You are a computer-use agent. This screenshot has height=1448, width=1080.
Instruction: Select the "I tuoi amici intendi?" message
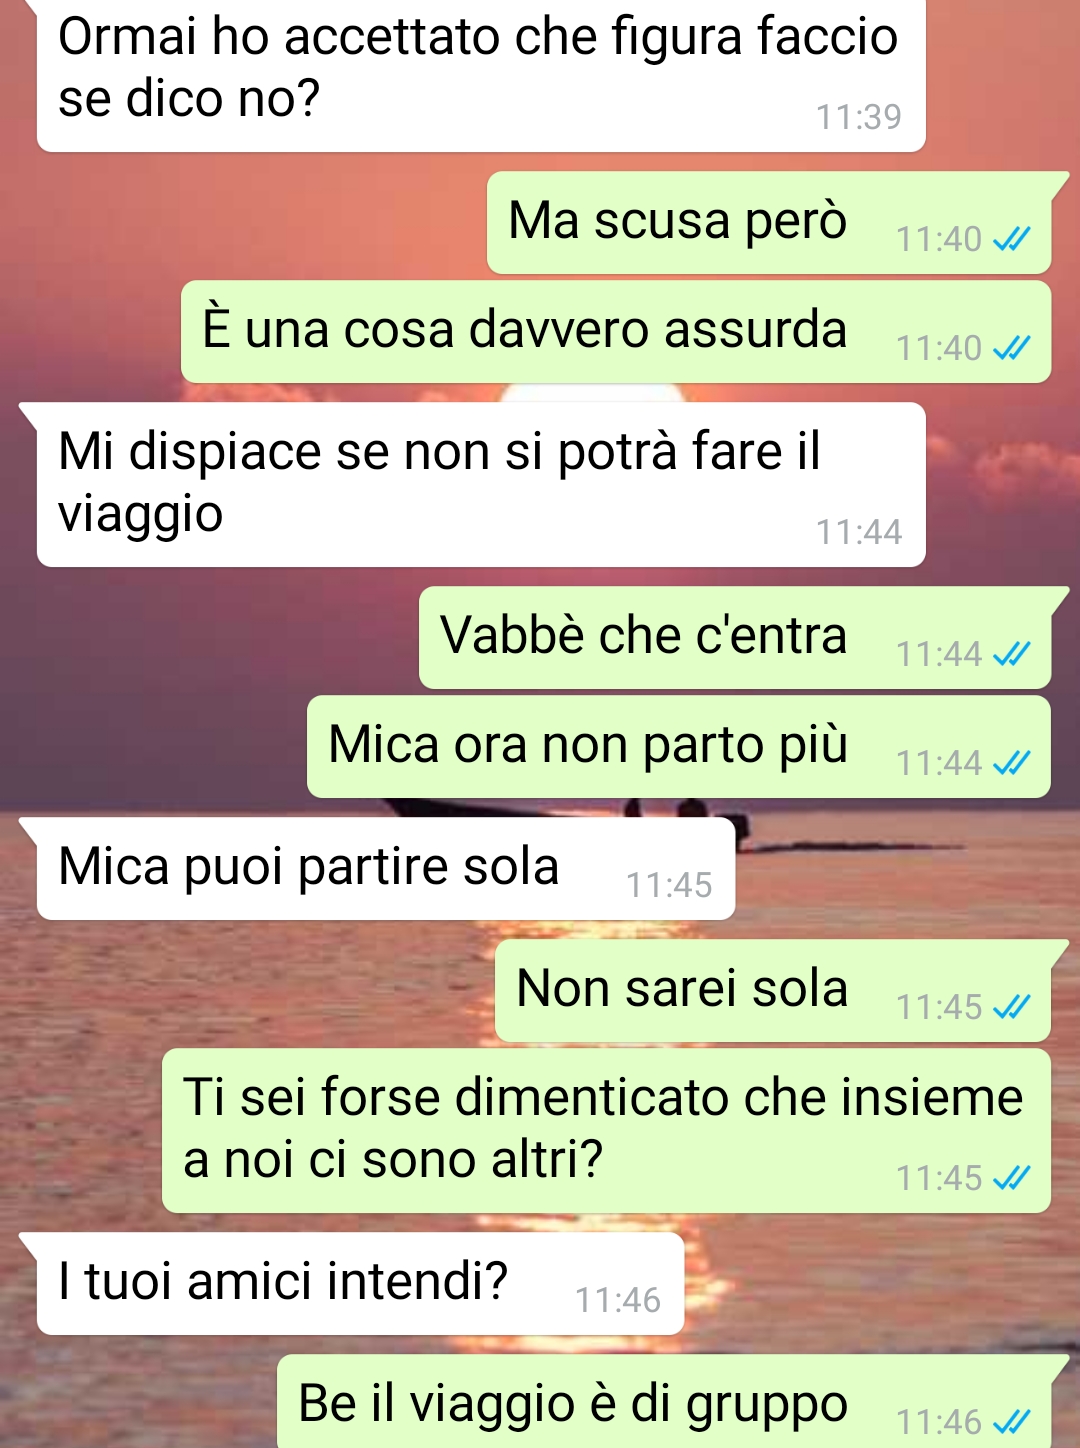(x=360, y=1283)
